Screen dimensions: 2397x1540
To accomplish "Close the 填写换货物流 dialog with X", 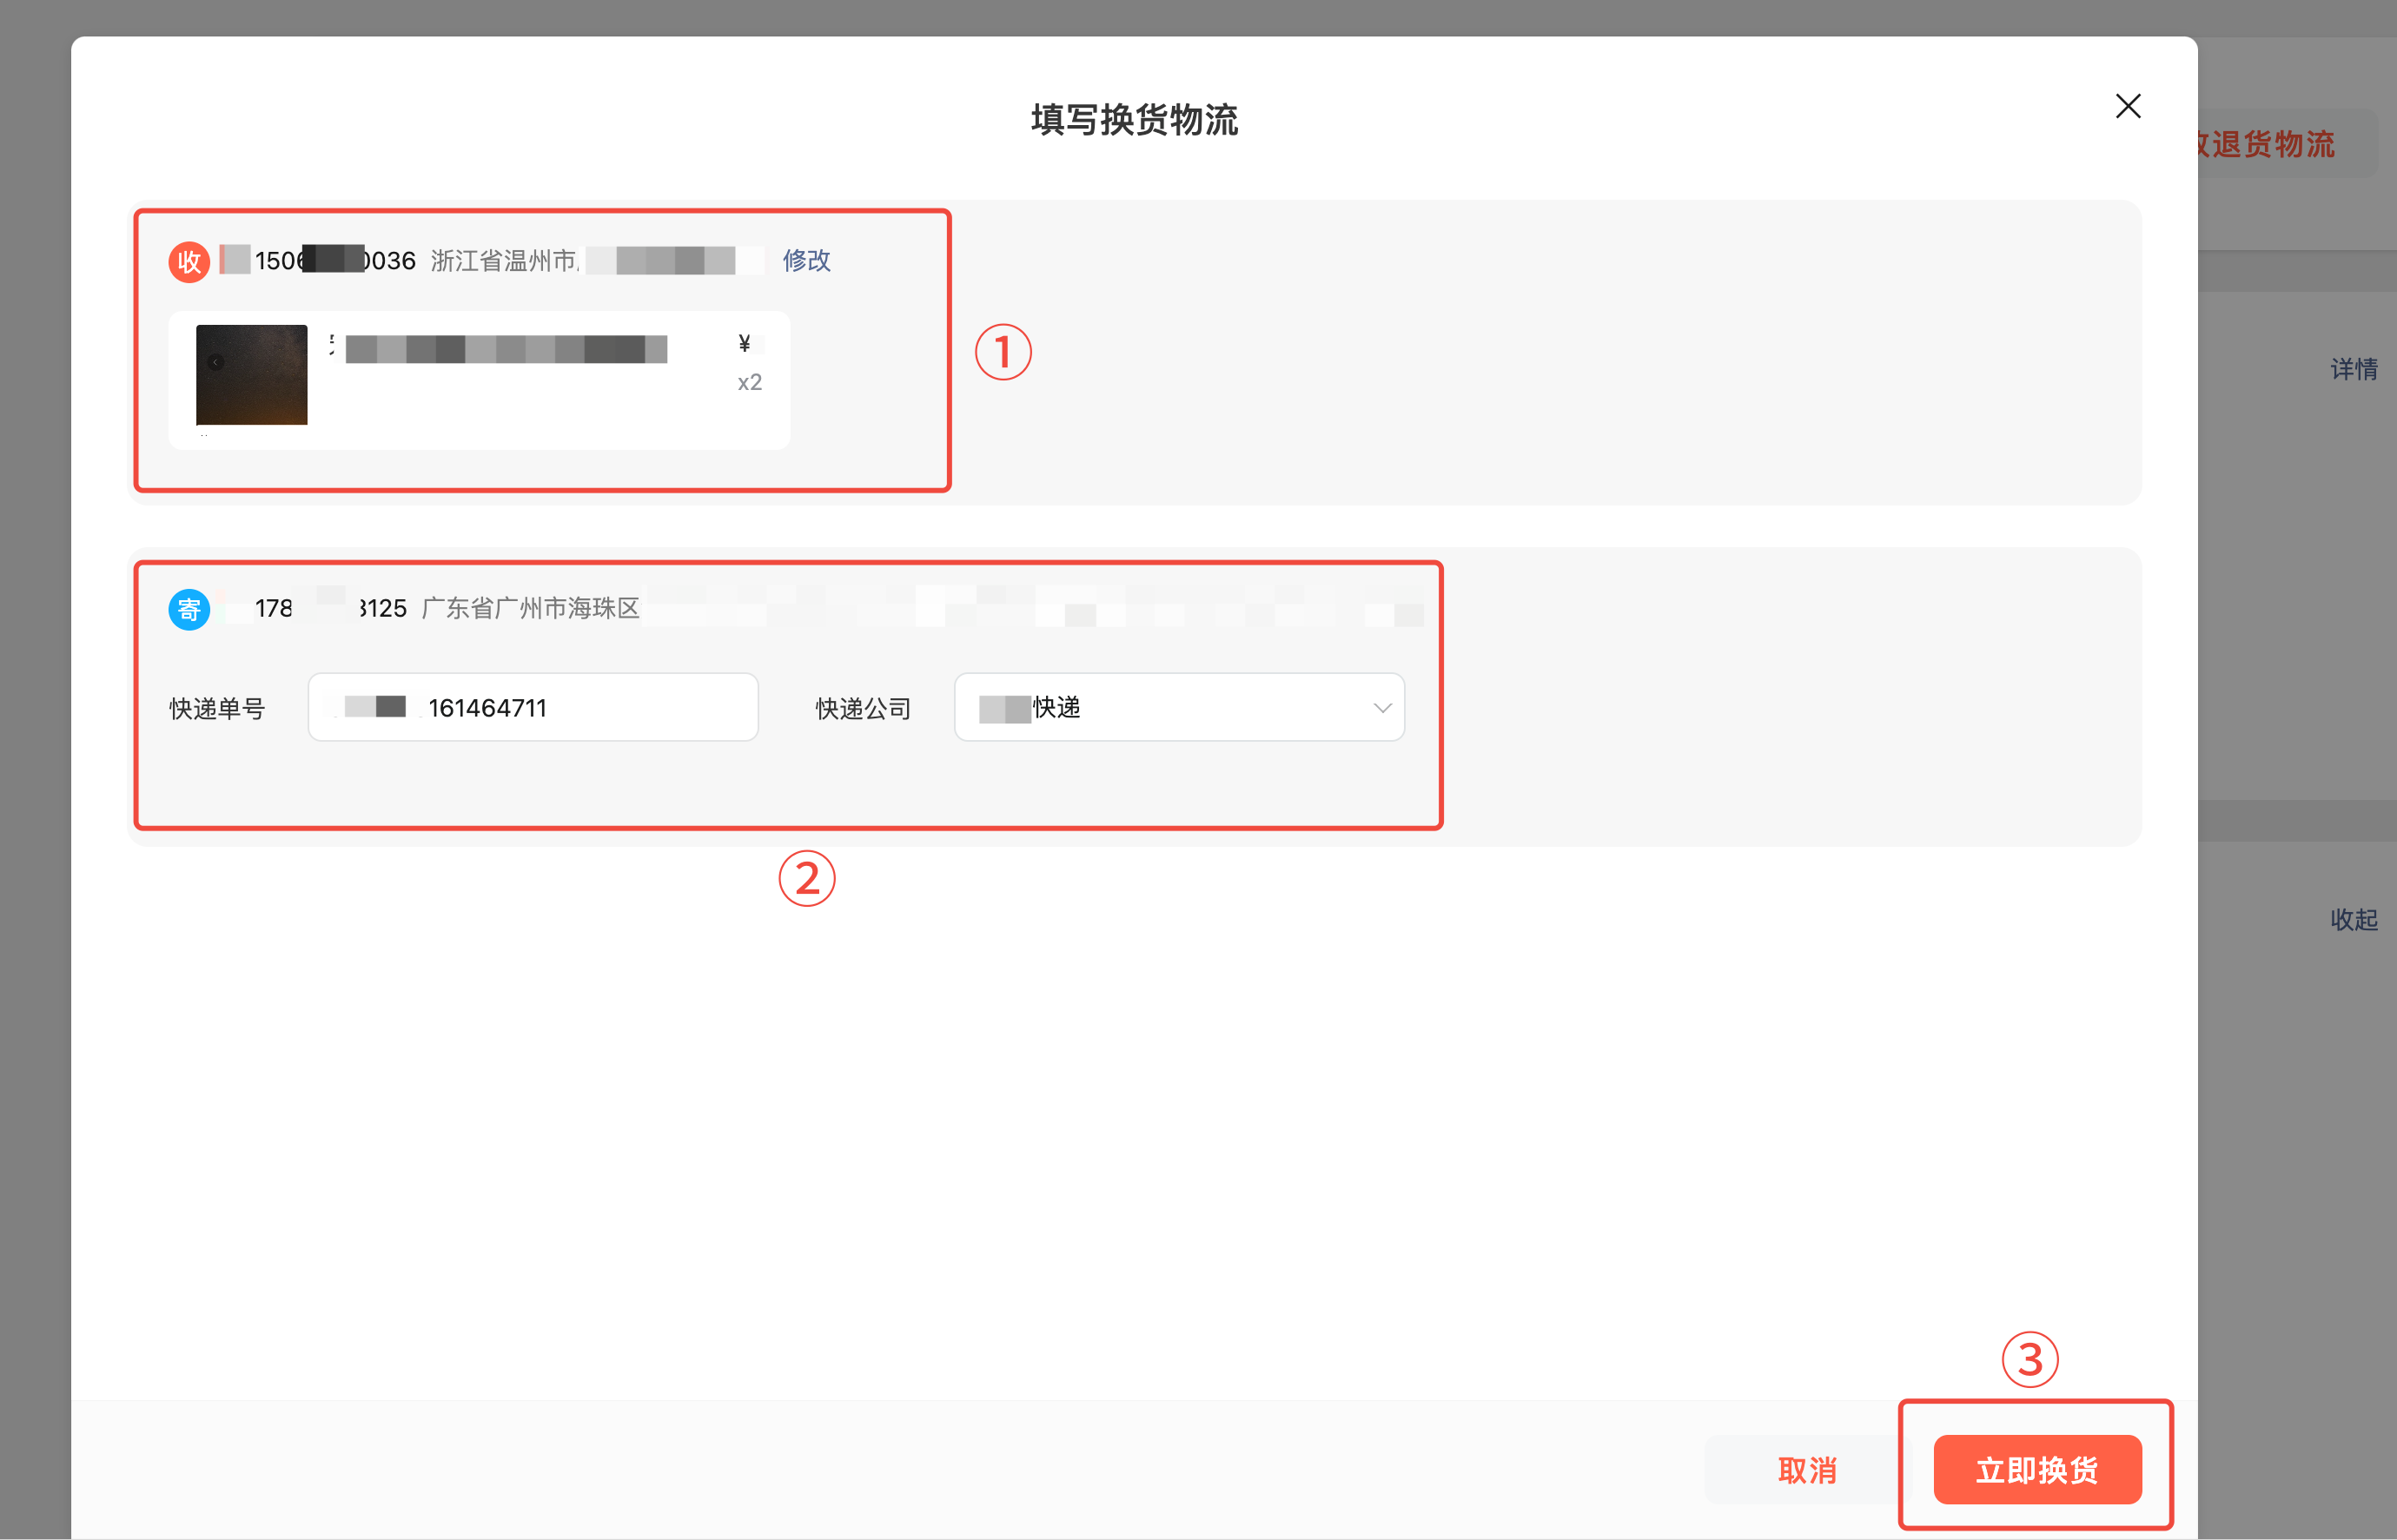I will 2127,106.
